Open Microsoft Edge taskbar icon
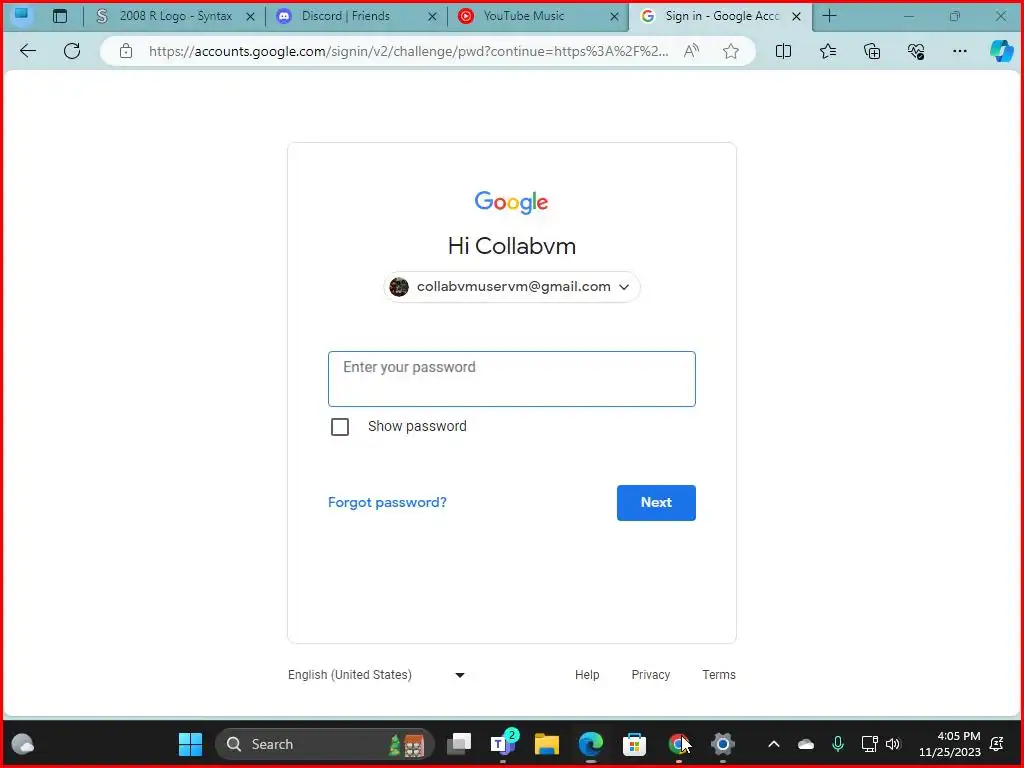This screenshot has height=768, width=1024. [590, 744]
